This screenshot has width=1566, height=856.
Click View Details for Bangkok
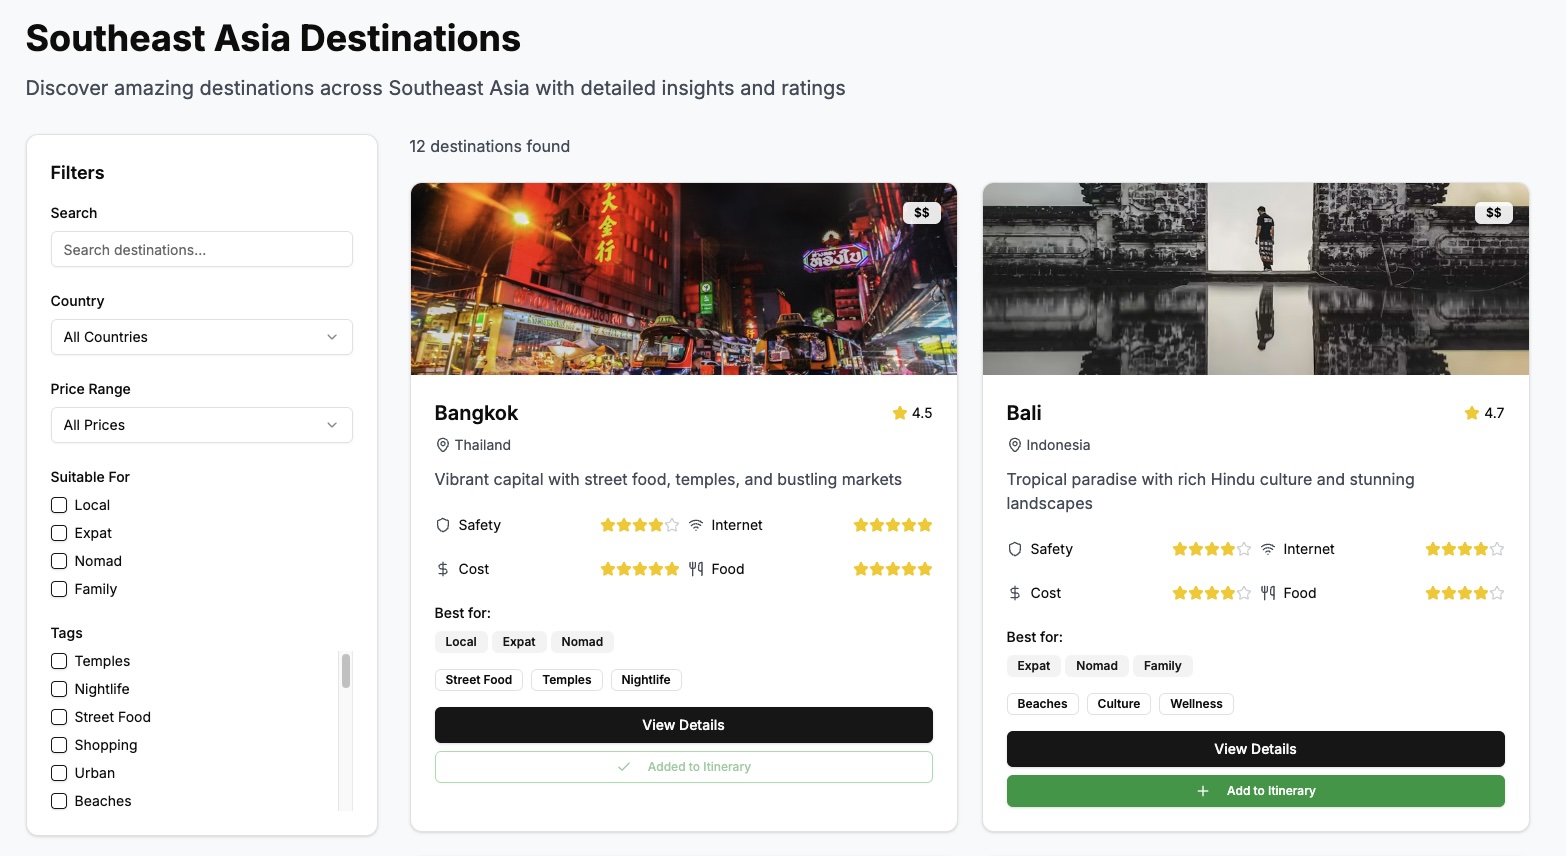[683, 724]
